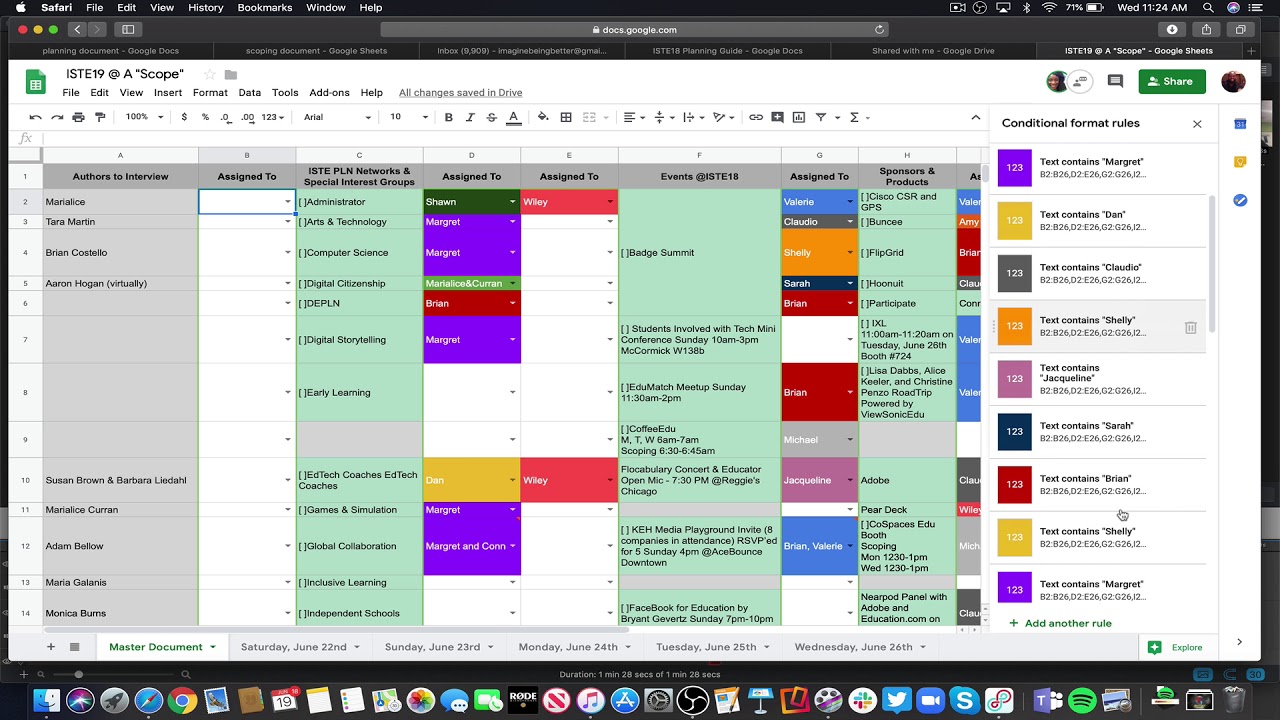Viewport: 1280px width, 720px height.
Task: Open the all sheets list icon
Action: [74, 647]
